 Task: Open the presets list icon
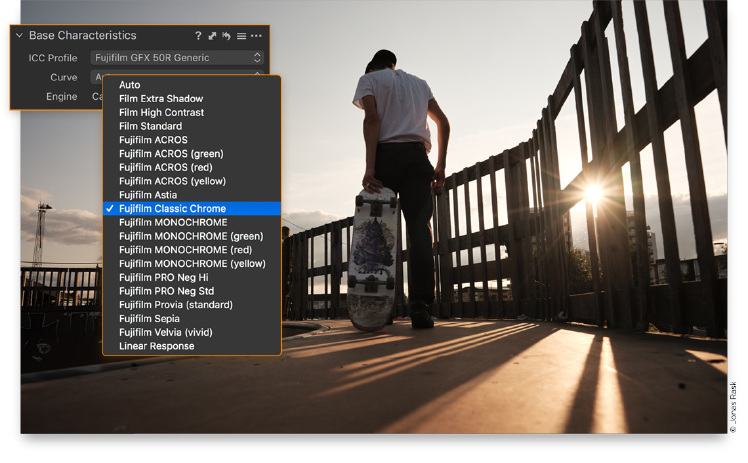click(x=241, y=36)
